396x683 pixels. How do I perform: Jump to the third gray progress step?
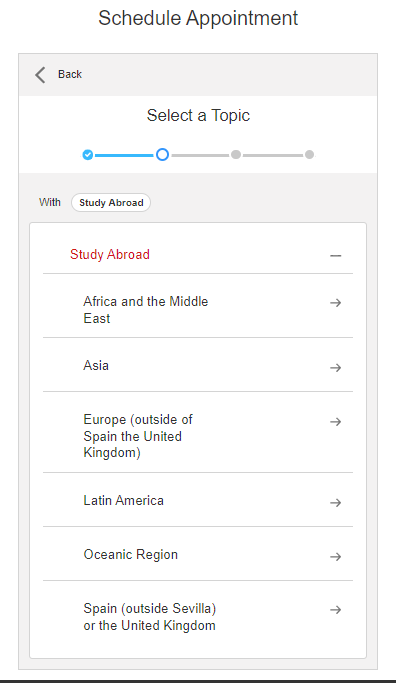pos(236,155)
